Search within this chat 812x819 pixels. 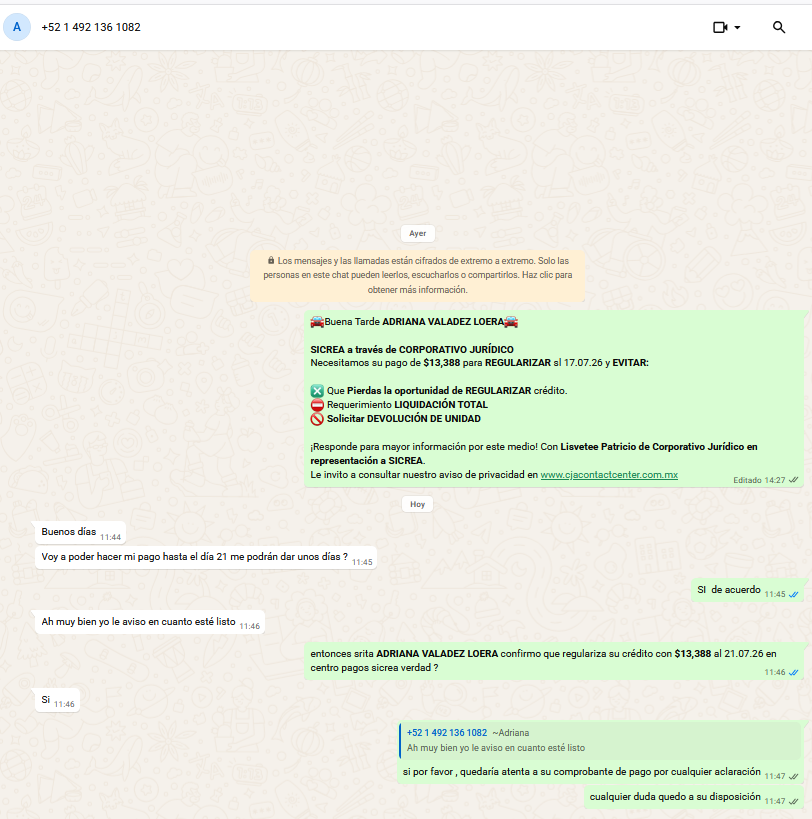tap(779, 27)
